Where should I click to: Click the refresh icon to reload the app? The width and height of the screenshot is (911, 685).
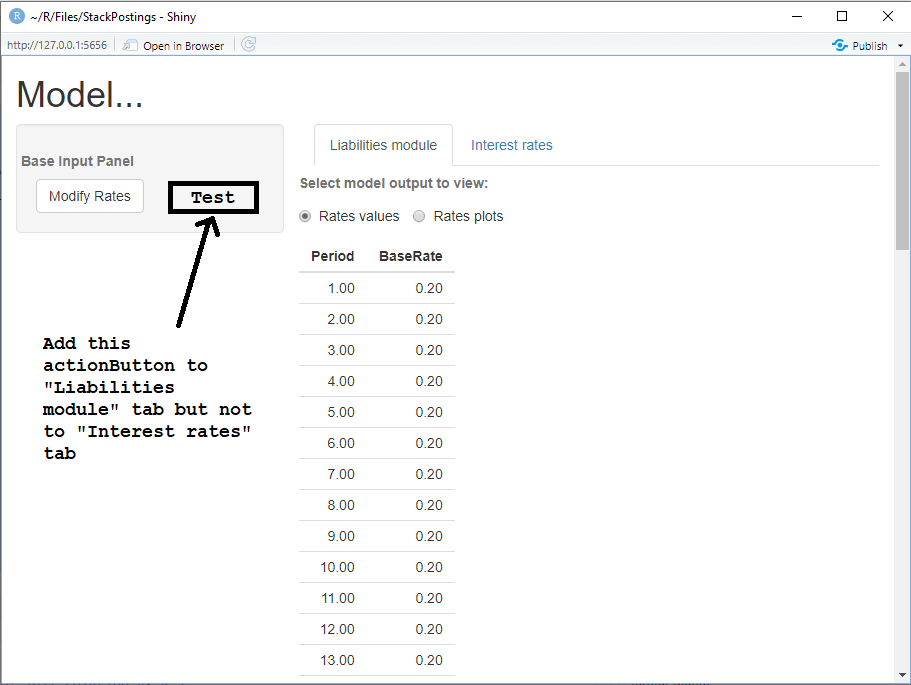[247, 44]
